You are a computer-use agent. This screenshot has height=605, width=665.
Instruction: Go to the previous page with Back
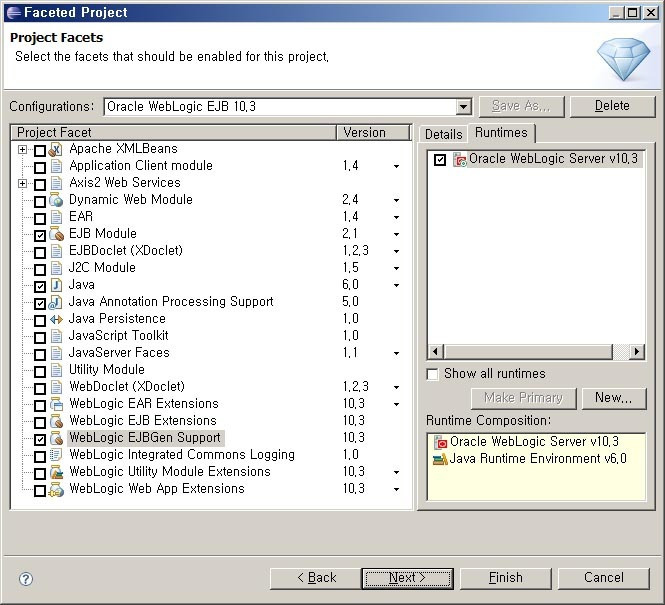pyautogui.click(x=316, y=578)
